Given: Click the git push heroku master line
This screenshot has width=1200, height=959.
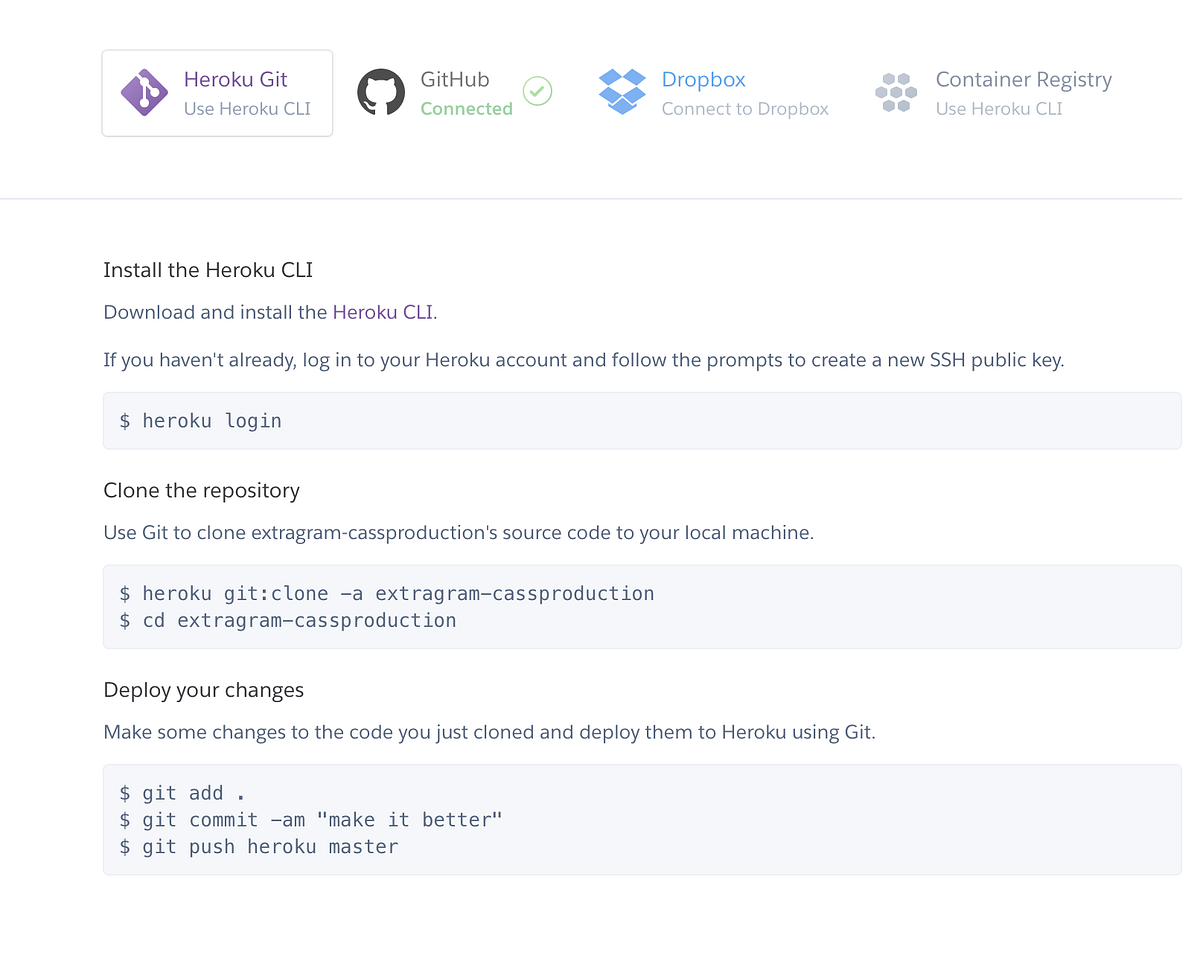Looking at the screenshot, I should coord(261,846).
